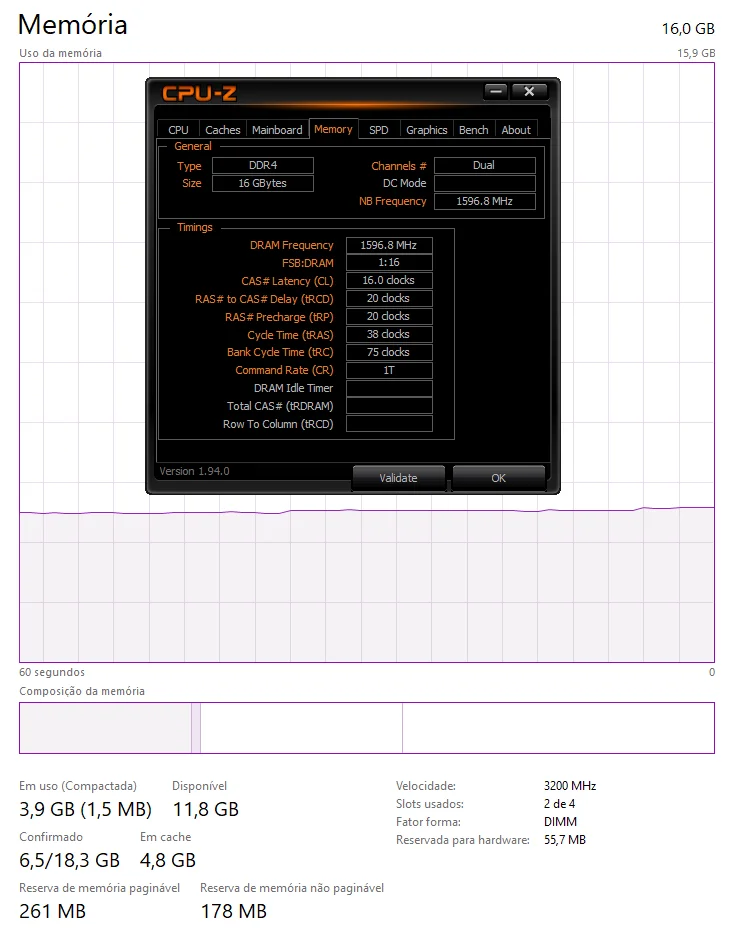Click the hardware reserved value 55,7 MB
735x943 pixels.
tap(565, 840)
